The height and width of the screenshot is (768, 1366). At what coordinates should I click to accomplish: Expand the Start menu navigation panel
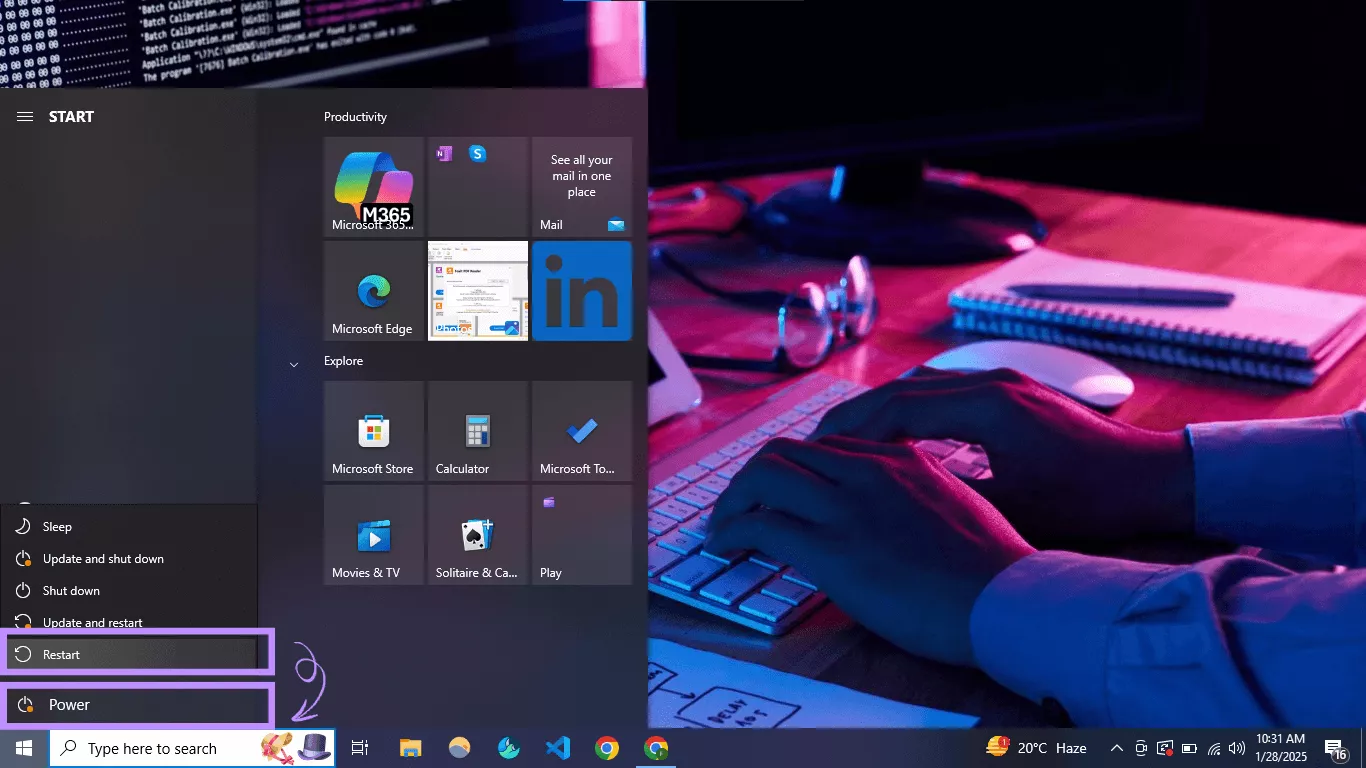click(x=24, y=116)
